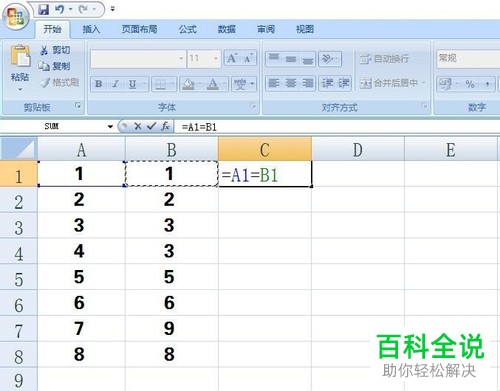Screen dimensions: 500x391
Task: Apply percent style
Action: pyautogui.click(x=470, y=84)
